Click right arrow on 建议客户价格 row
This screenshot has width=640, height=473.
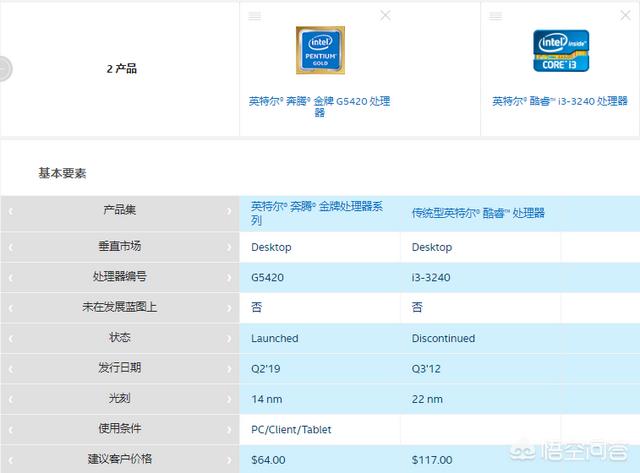(x=229, y=460)
